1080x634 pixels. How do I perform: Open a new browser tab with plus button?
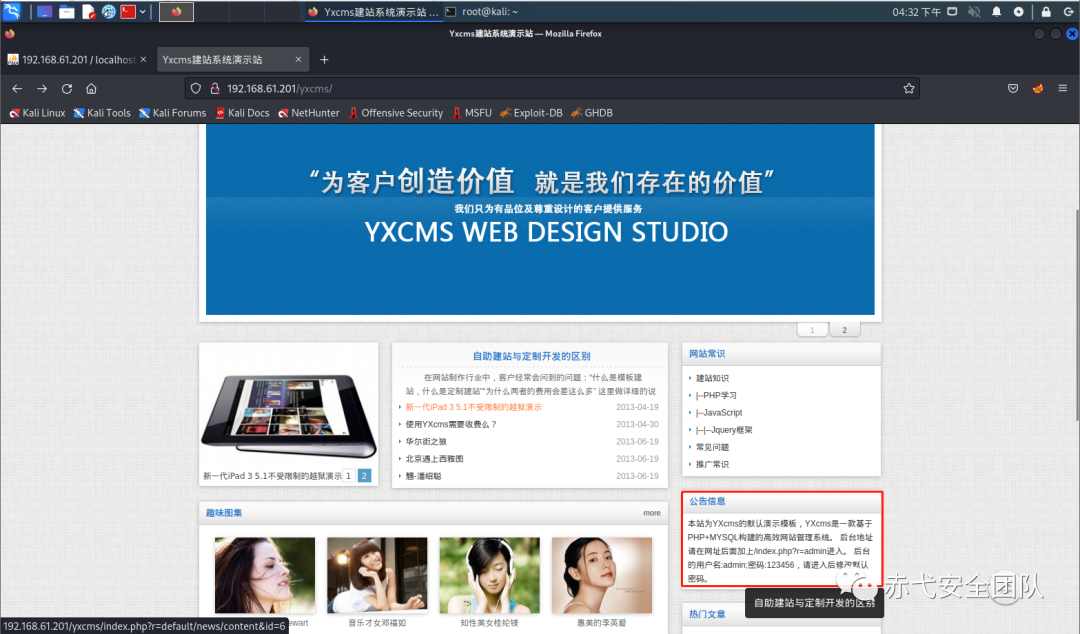point(324,60)
